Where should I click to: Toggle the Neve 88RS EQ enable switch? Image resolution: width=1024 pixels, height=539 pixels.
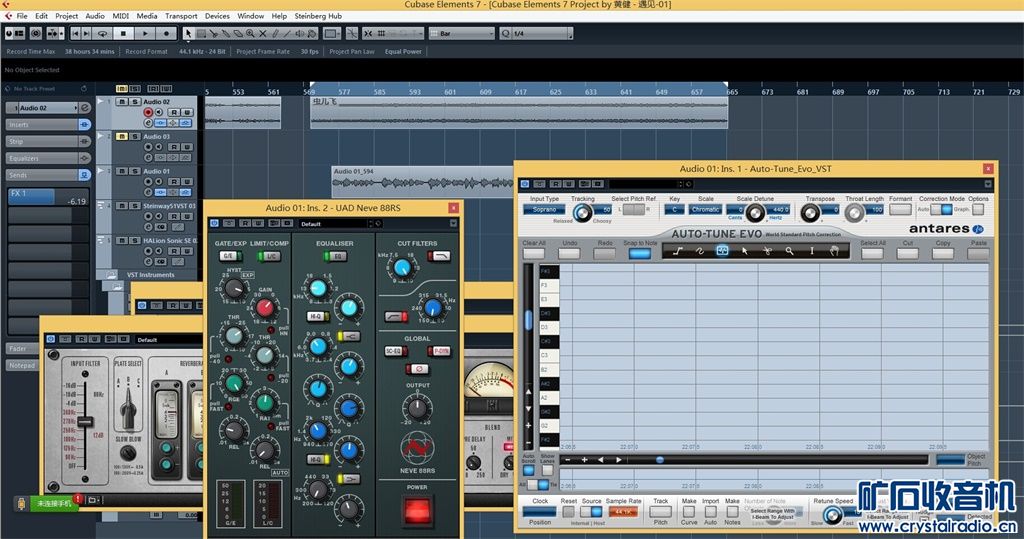(x=334, y=256)
